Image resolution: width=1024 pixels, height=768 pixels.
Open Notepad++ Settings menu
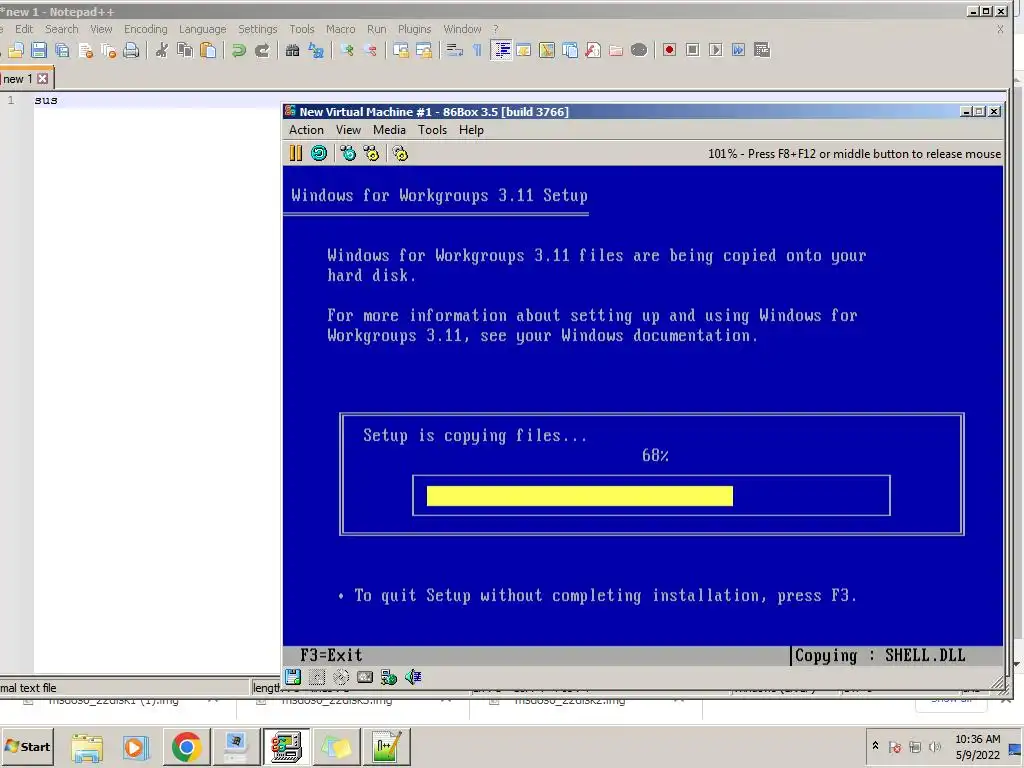[x=257, y=29]
